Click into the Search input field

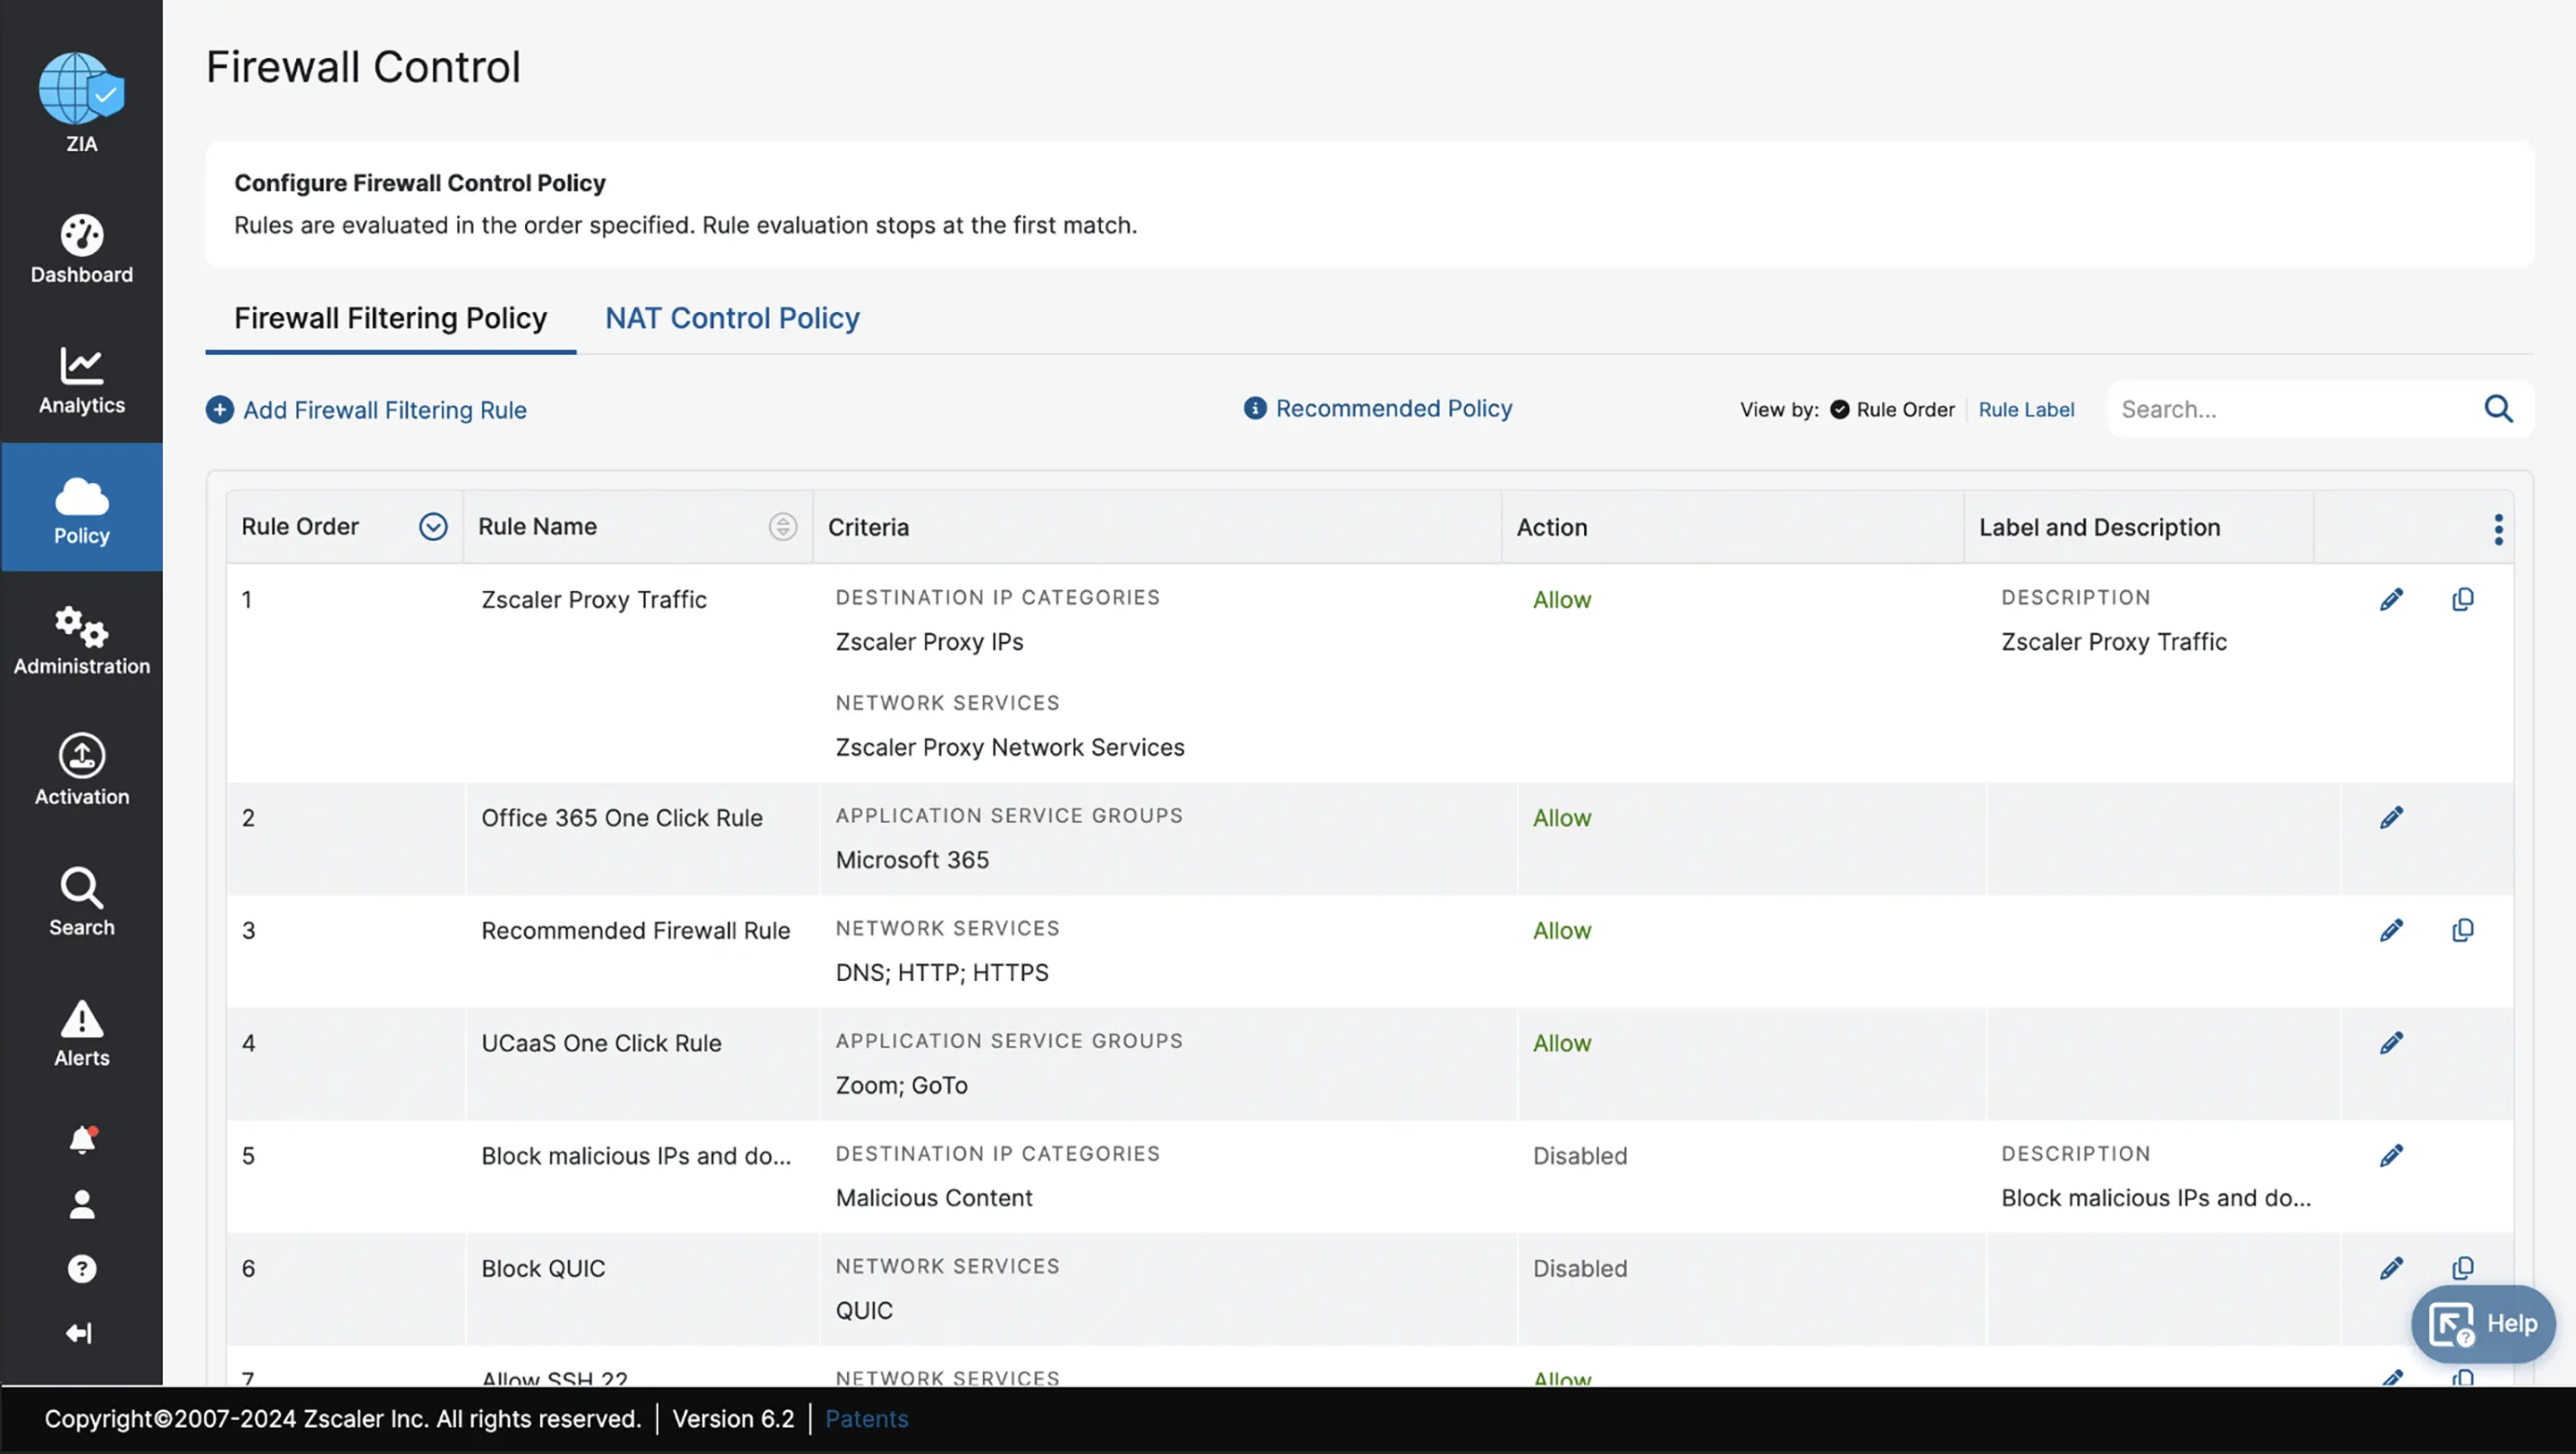(x=2290, y=409)
